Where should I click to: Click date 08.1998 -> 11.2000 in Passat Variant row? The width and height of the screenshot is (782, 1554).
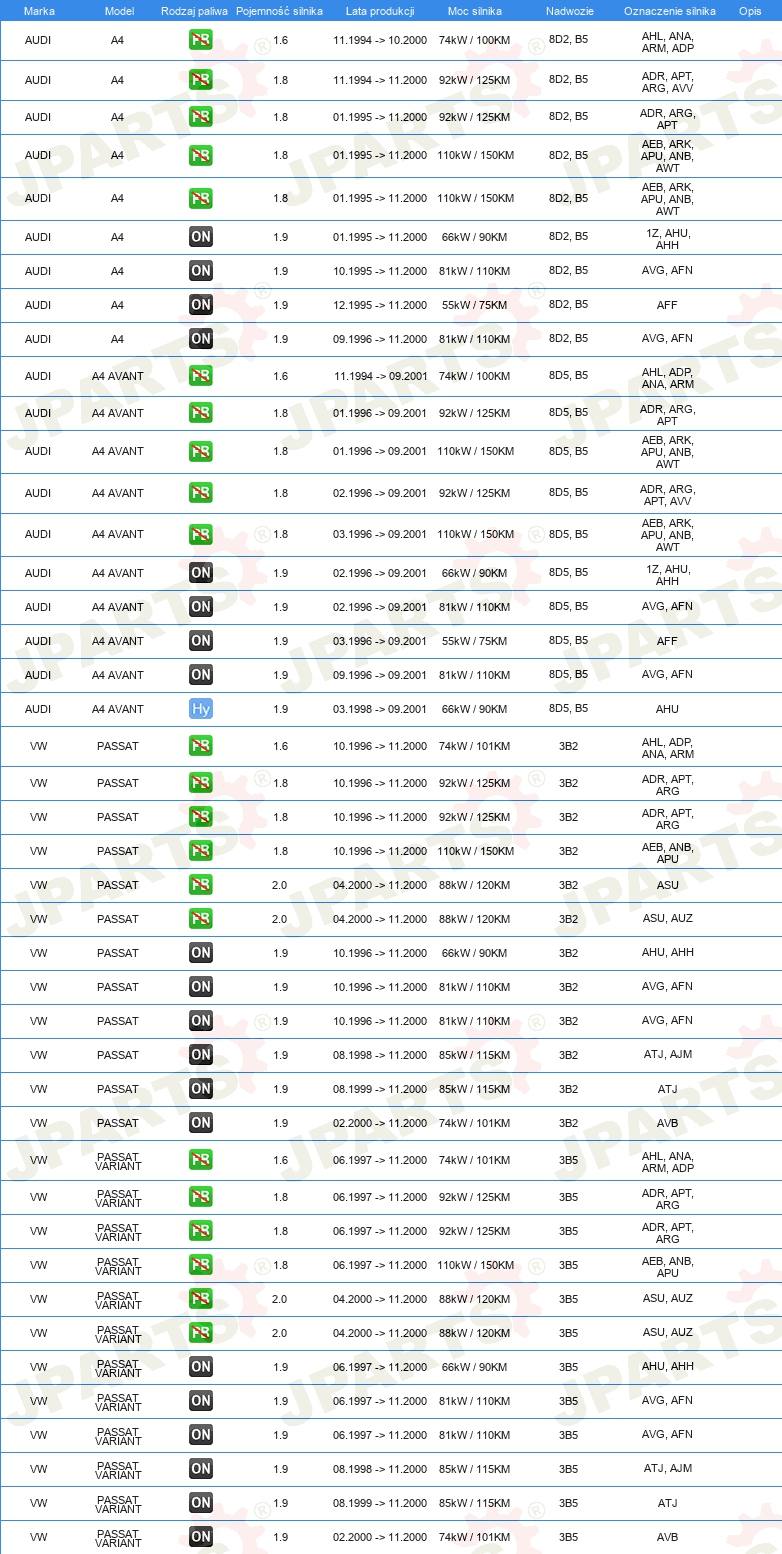click(380, 1469)
